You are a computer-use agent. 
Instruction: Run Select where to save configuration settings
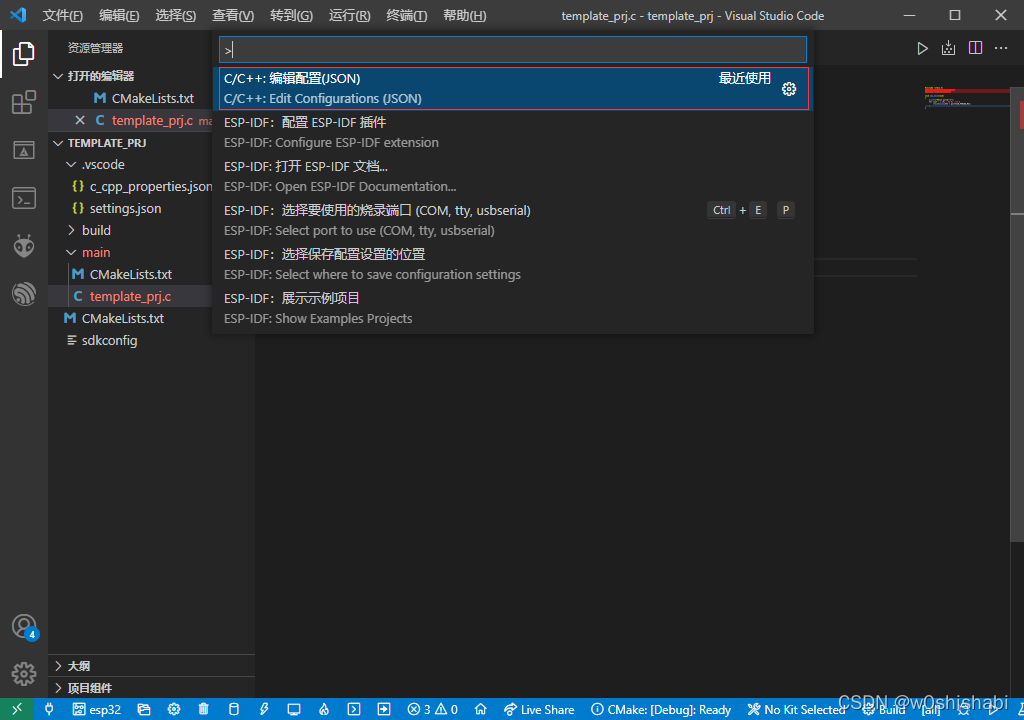coord(514,264)
